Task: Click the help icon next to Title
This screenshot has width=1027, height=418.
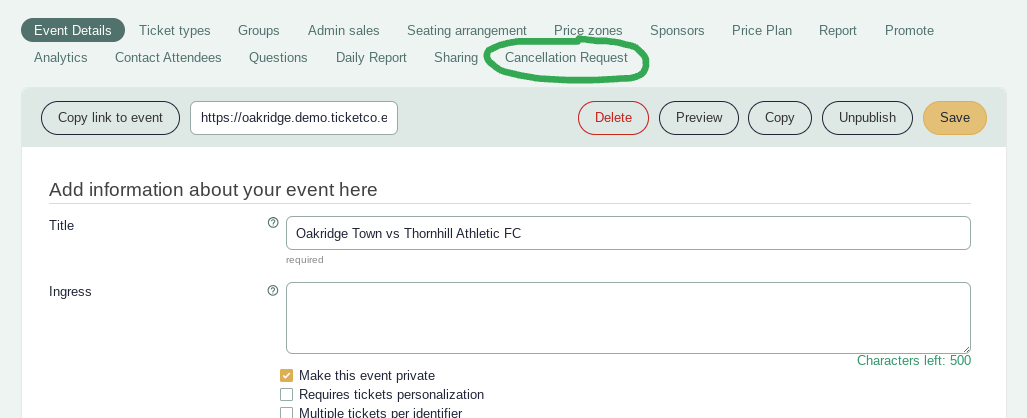Action: tap(273, 223)
